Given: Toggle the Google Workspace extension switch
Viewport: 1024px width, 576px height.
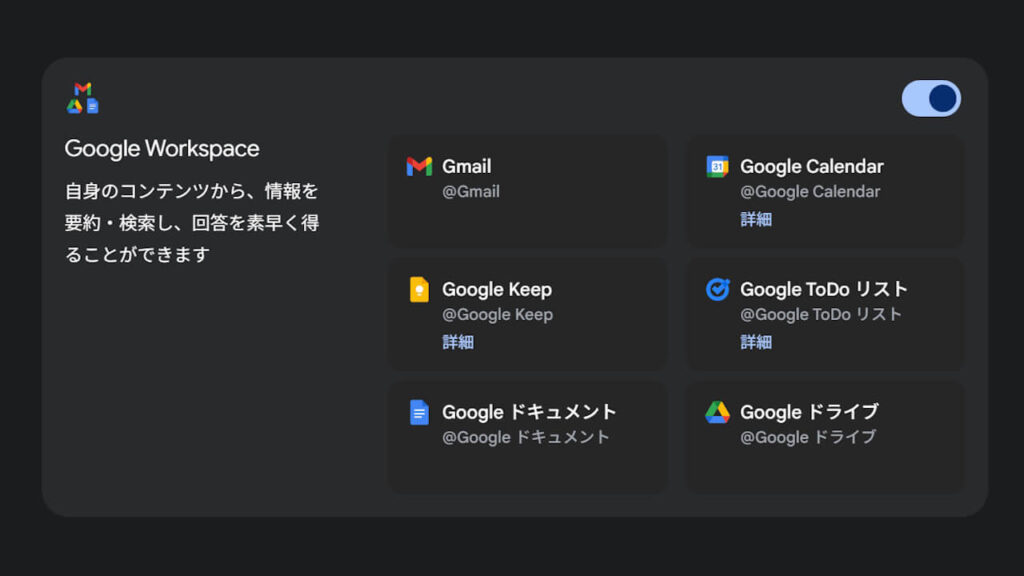Looking at the screenshot, I should click(x=931, y=99).
